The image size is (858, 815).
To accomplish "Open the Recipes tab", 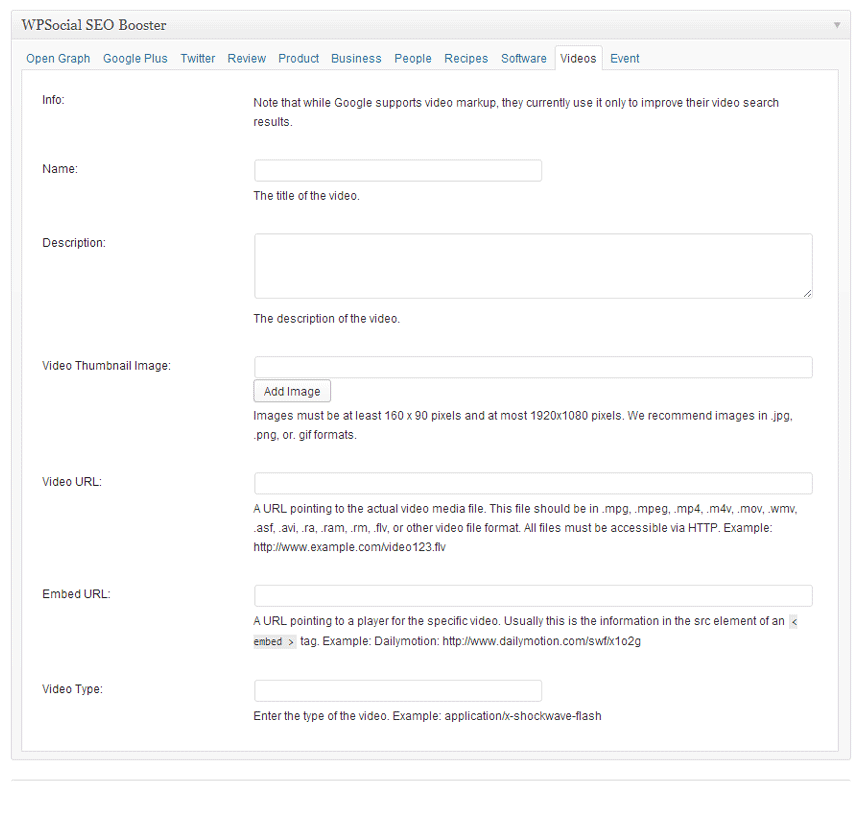I will 466,59.
